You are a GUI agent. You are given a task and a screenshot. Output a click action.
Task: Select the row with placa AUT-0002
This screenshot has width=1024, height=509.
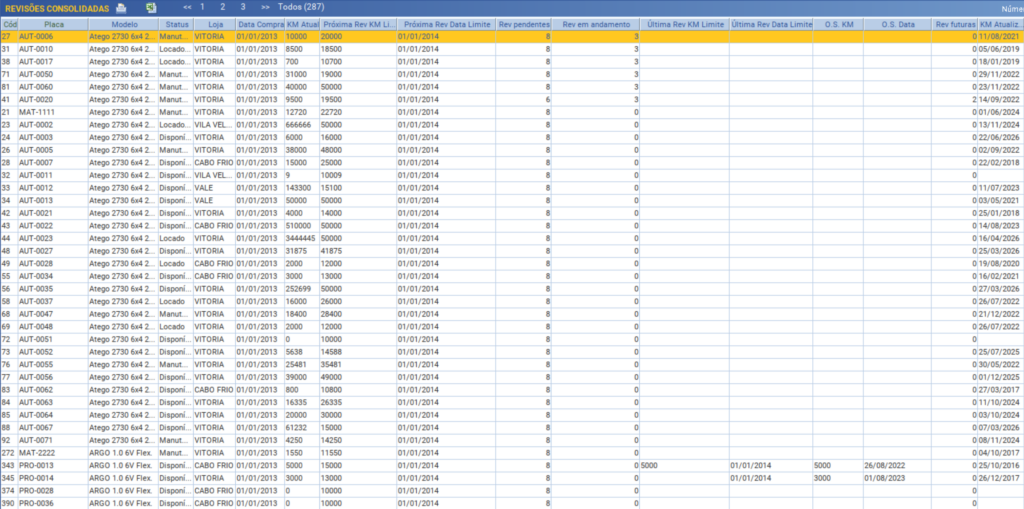coord(512,125)
